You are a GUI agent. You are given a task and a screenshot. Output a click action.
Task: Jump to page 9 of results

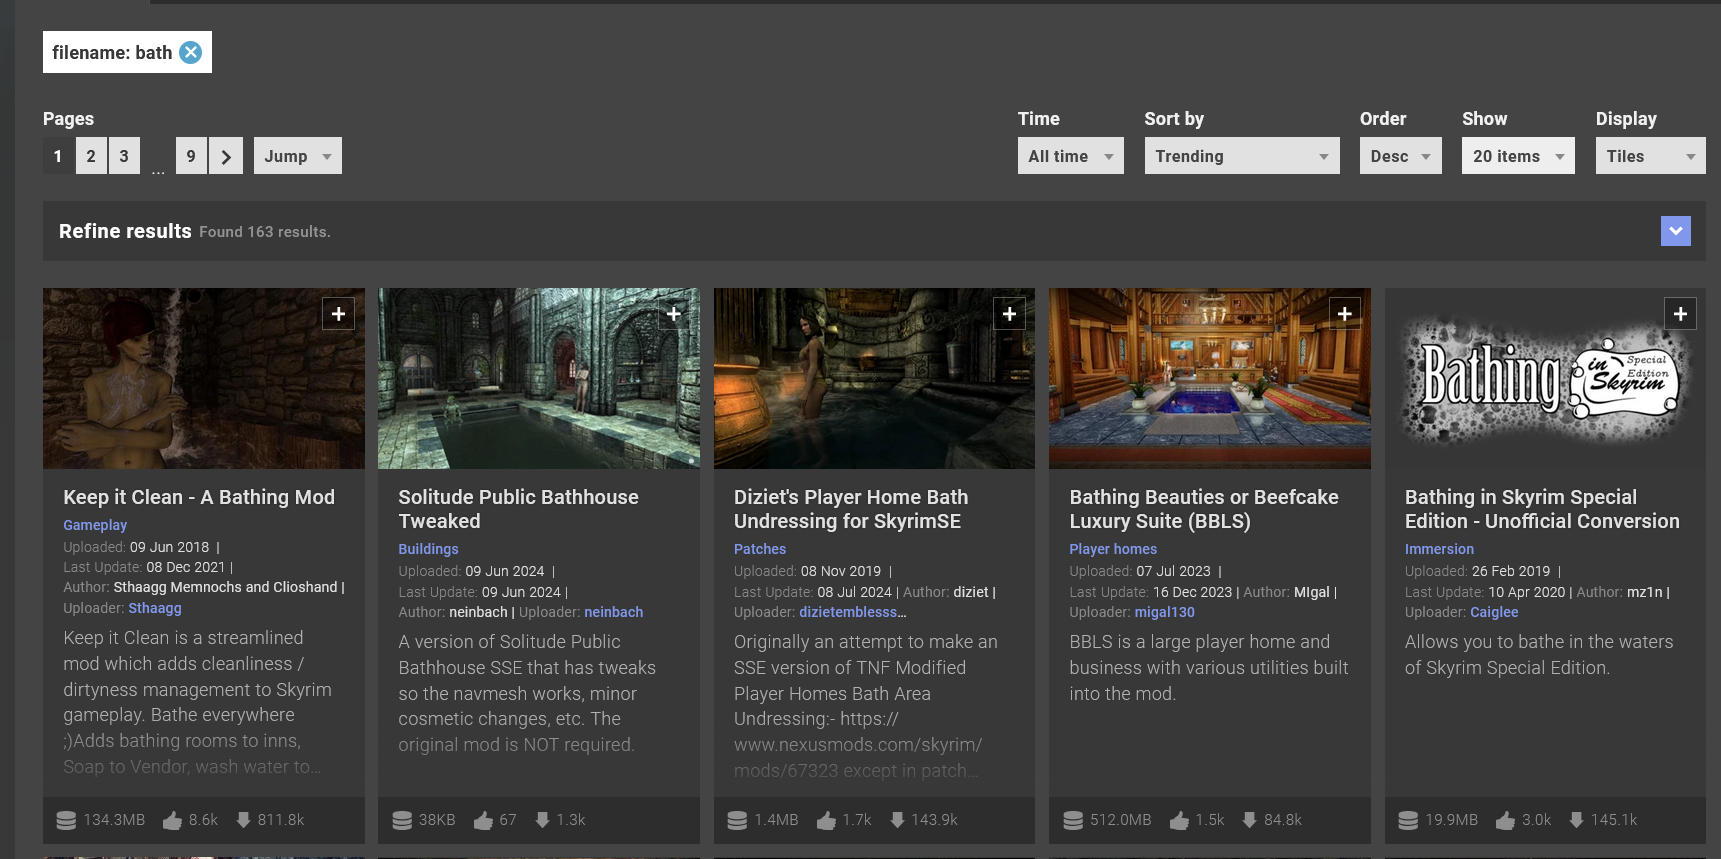191,156
